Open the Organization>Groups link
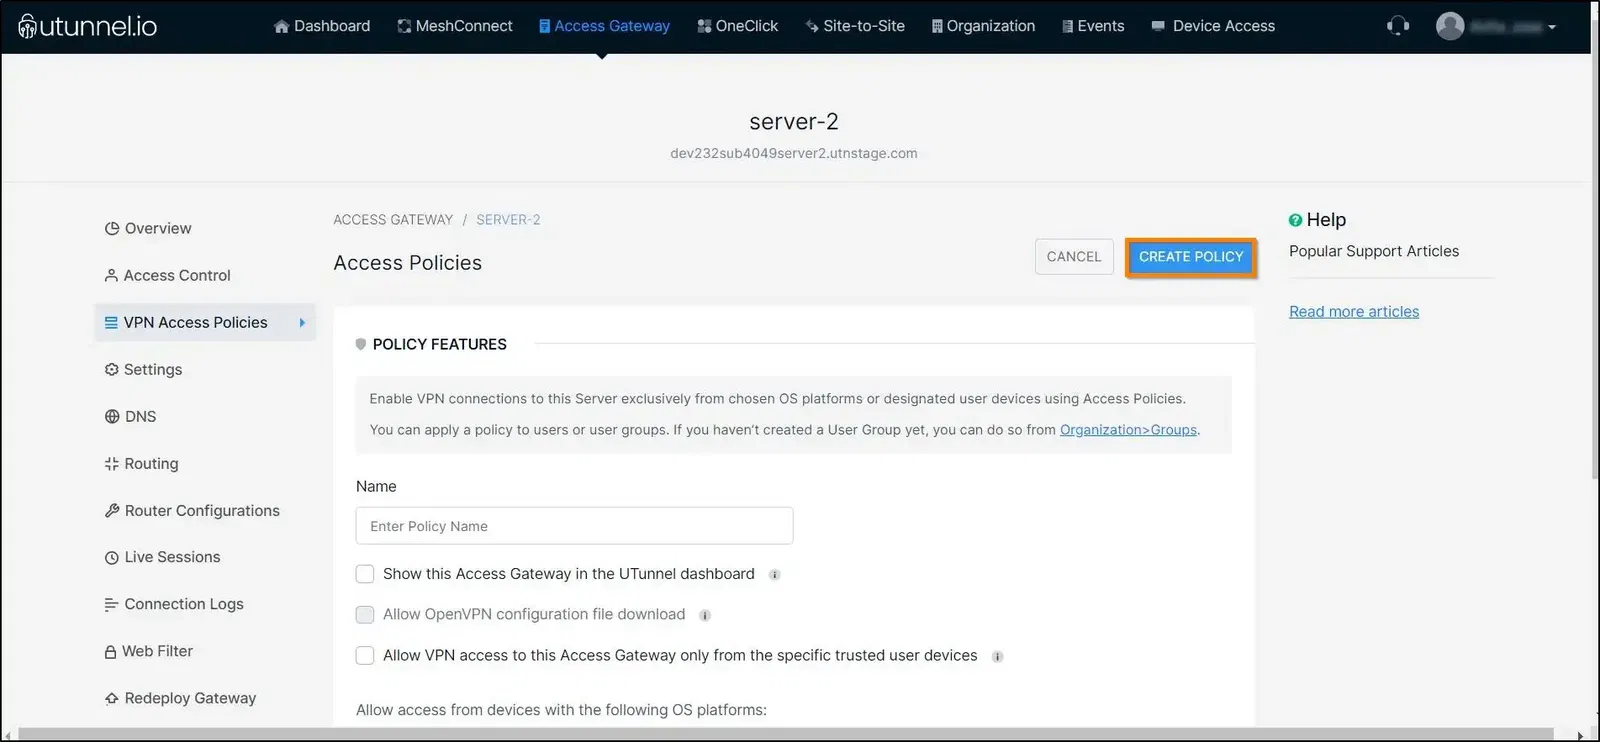 click(1128, 430)
